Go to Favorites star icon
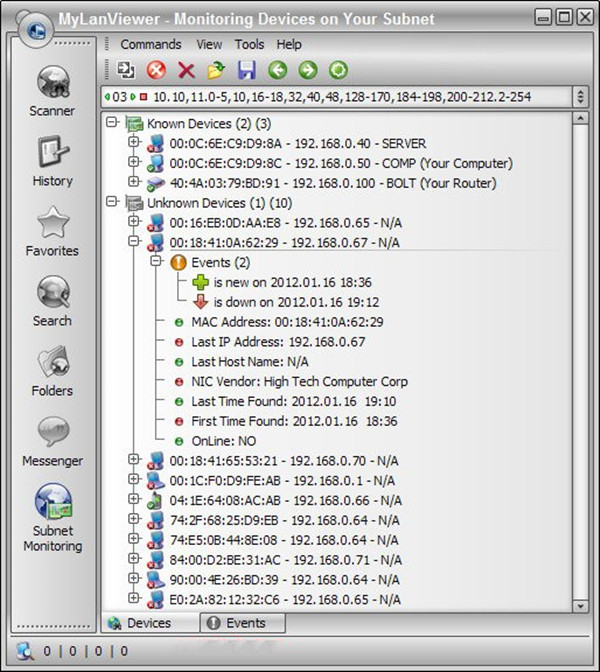Screen dimensions: 600x672 pyautogui.click(x=52, y=231)
